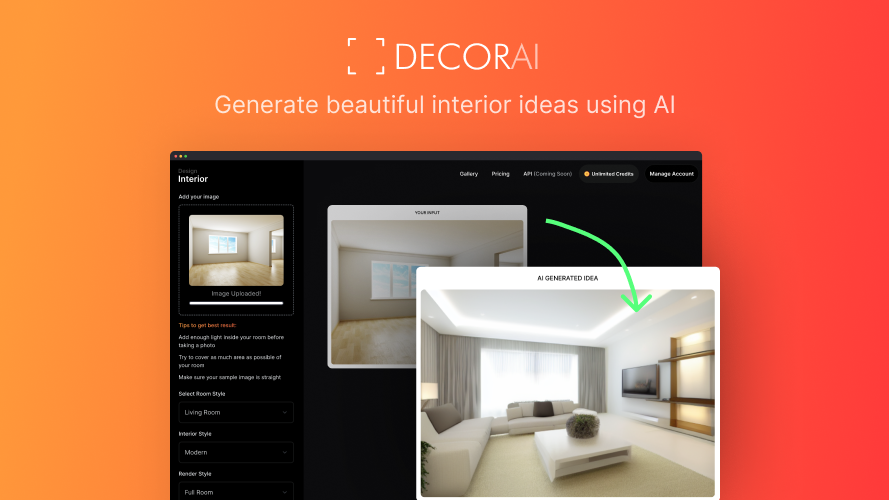
Task: Click the 'Interior' heading in sidebar
Action: point(193,179)
